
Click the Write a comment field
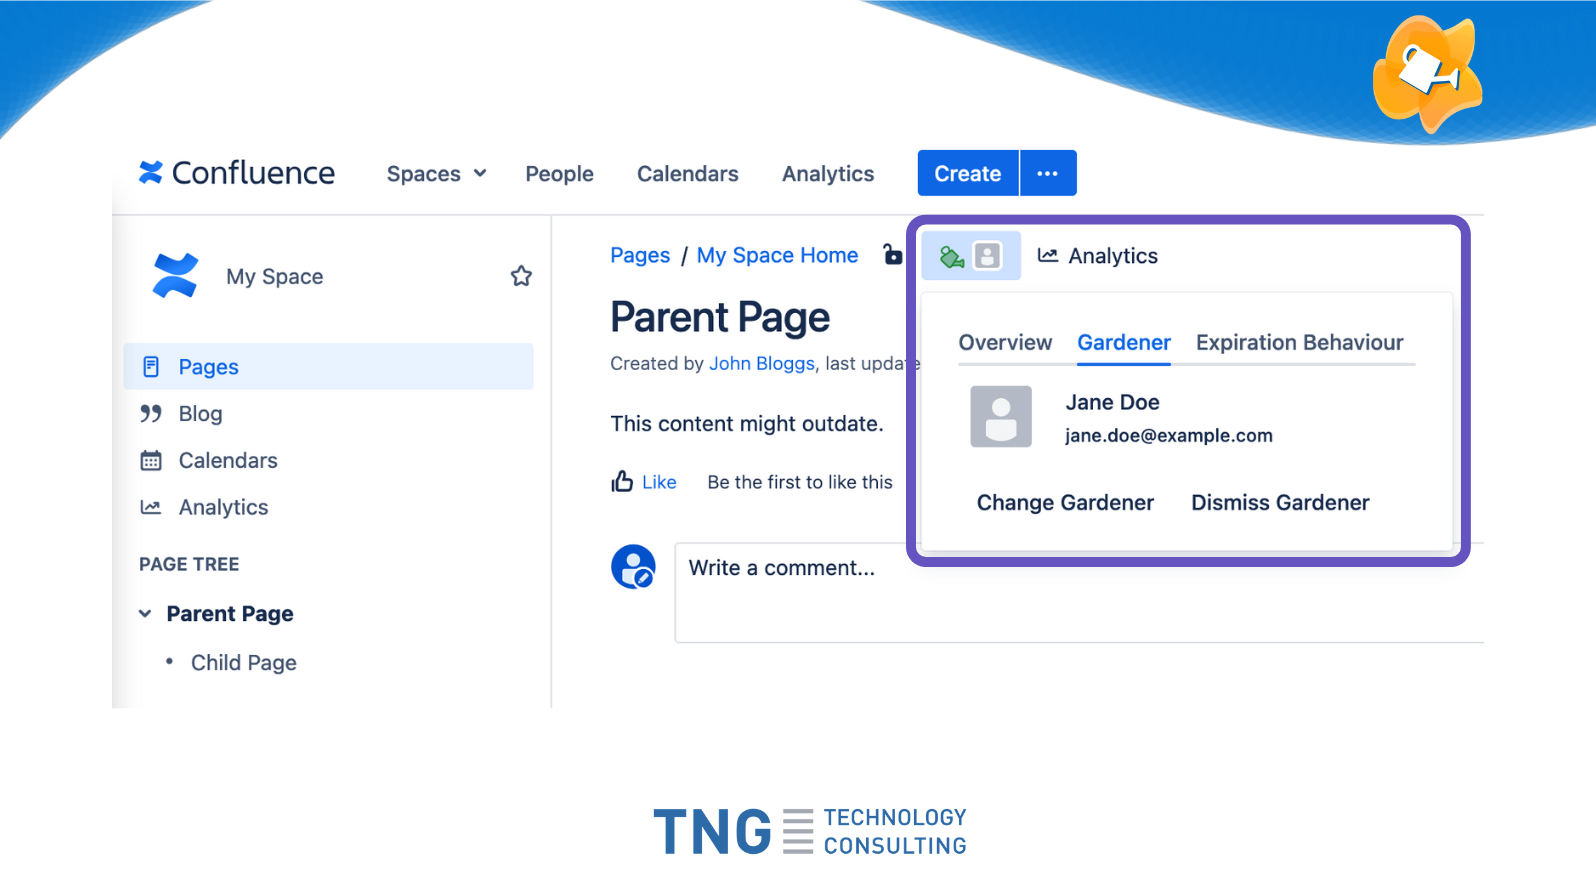coord(1079,593)
